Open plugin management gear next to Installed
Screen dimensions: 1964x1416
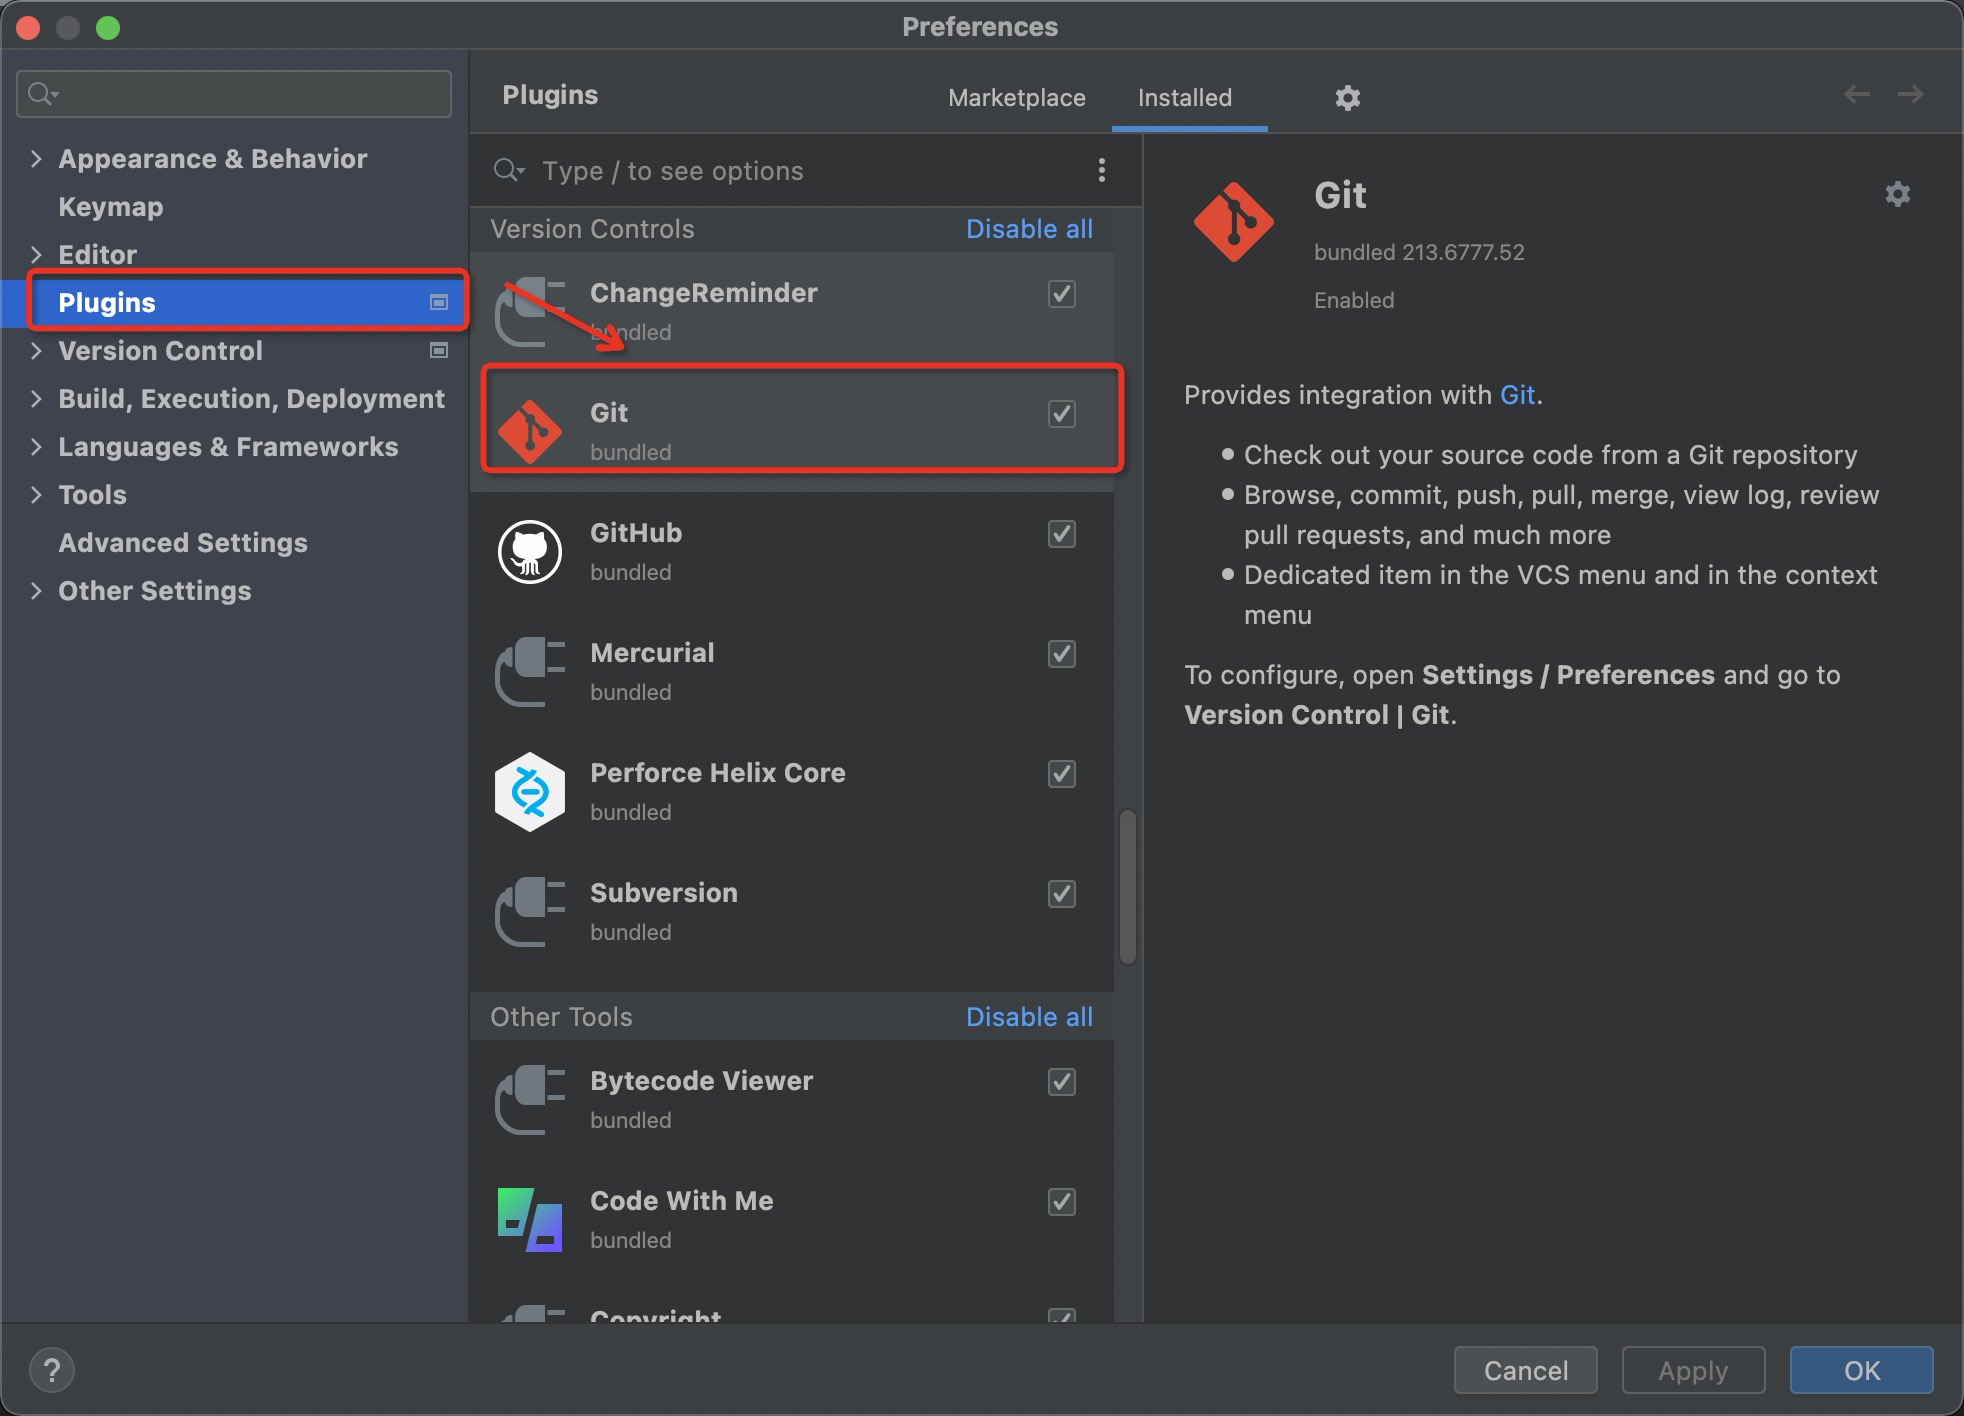coord(1348,98)
